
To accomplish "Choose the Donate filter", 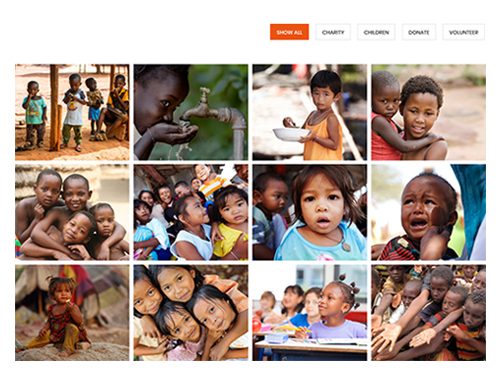I will 419,32.
